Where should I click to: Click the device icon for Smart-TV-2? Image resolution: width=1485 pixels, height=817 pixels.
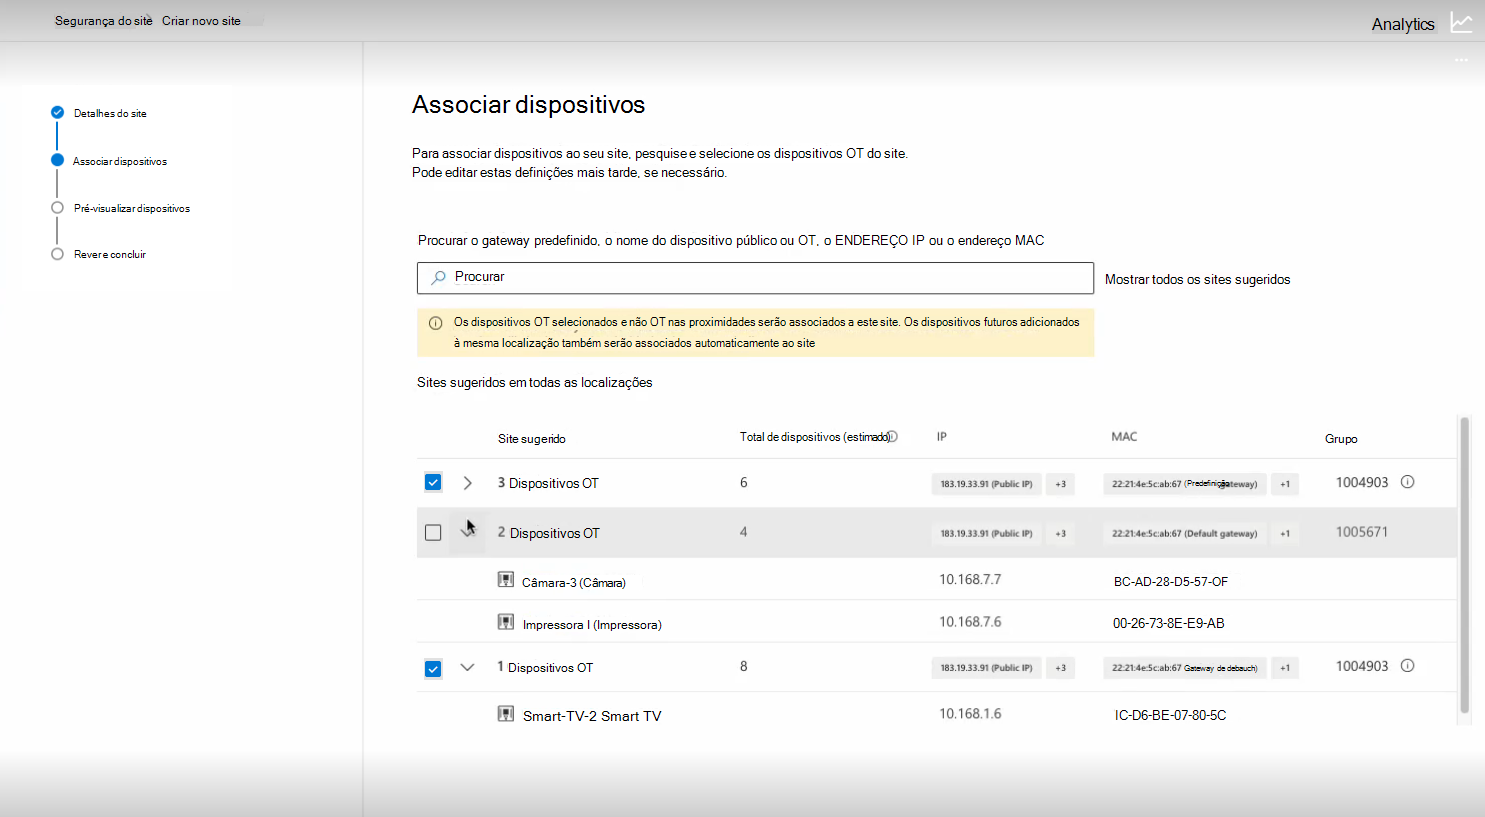506,714
